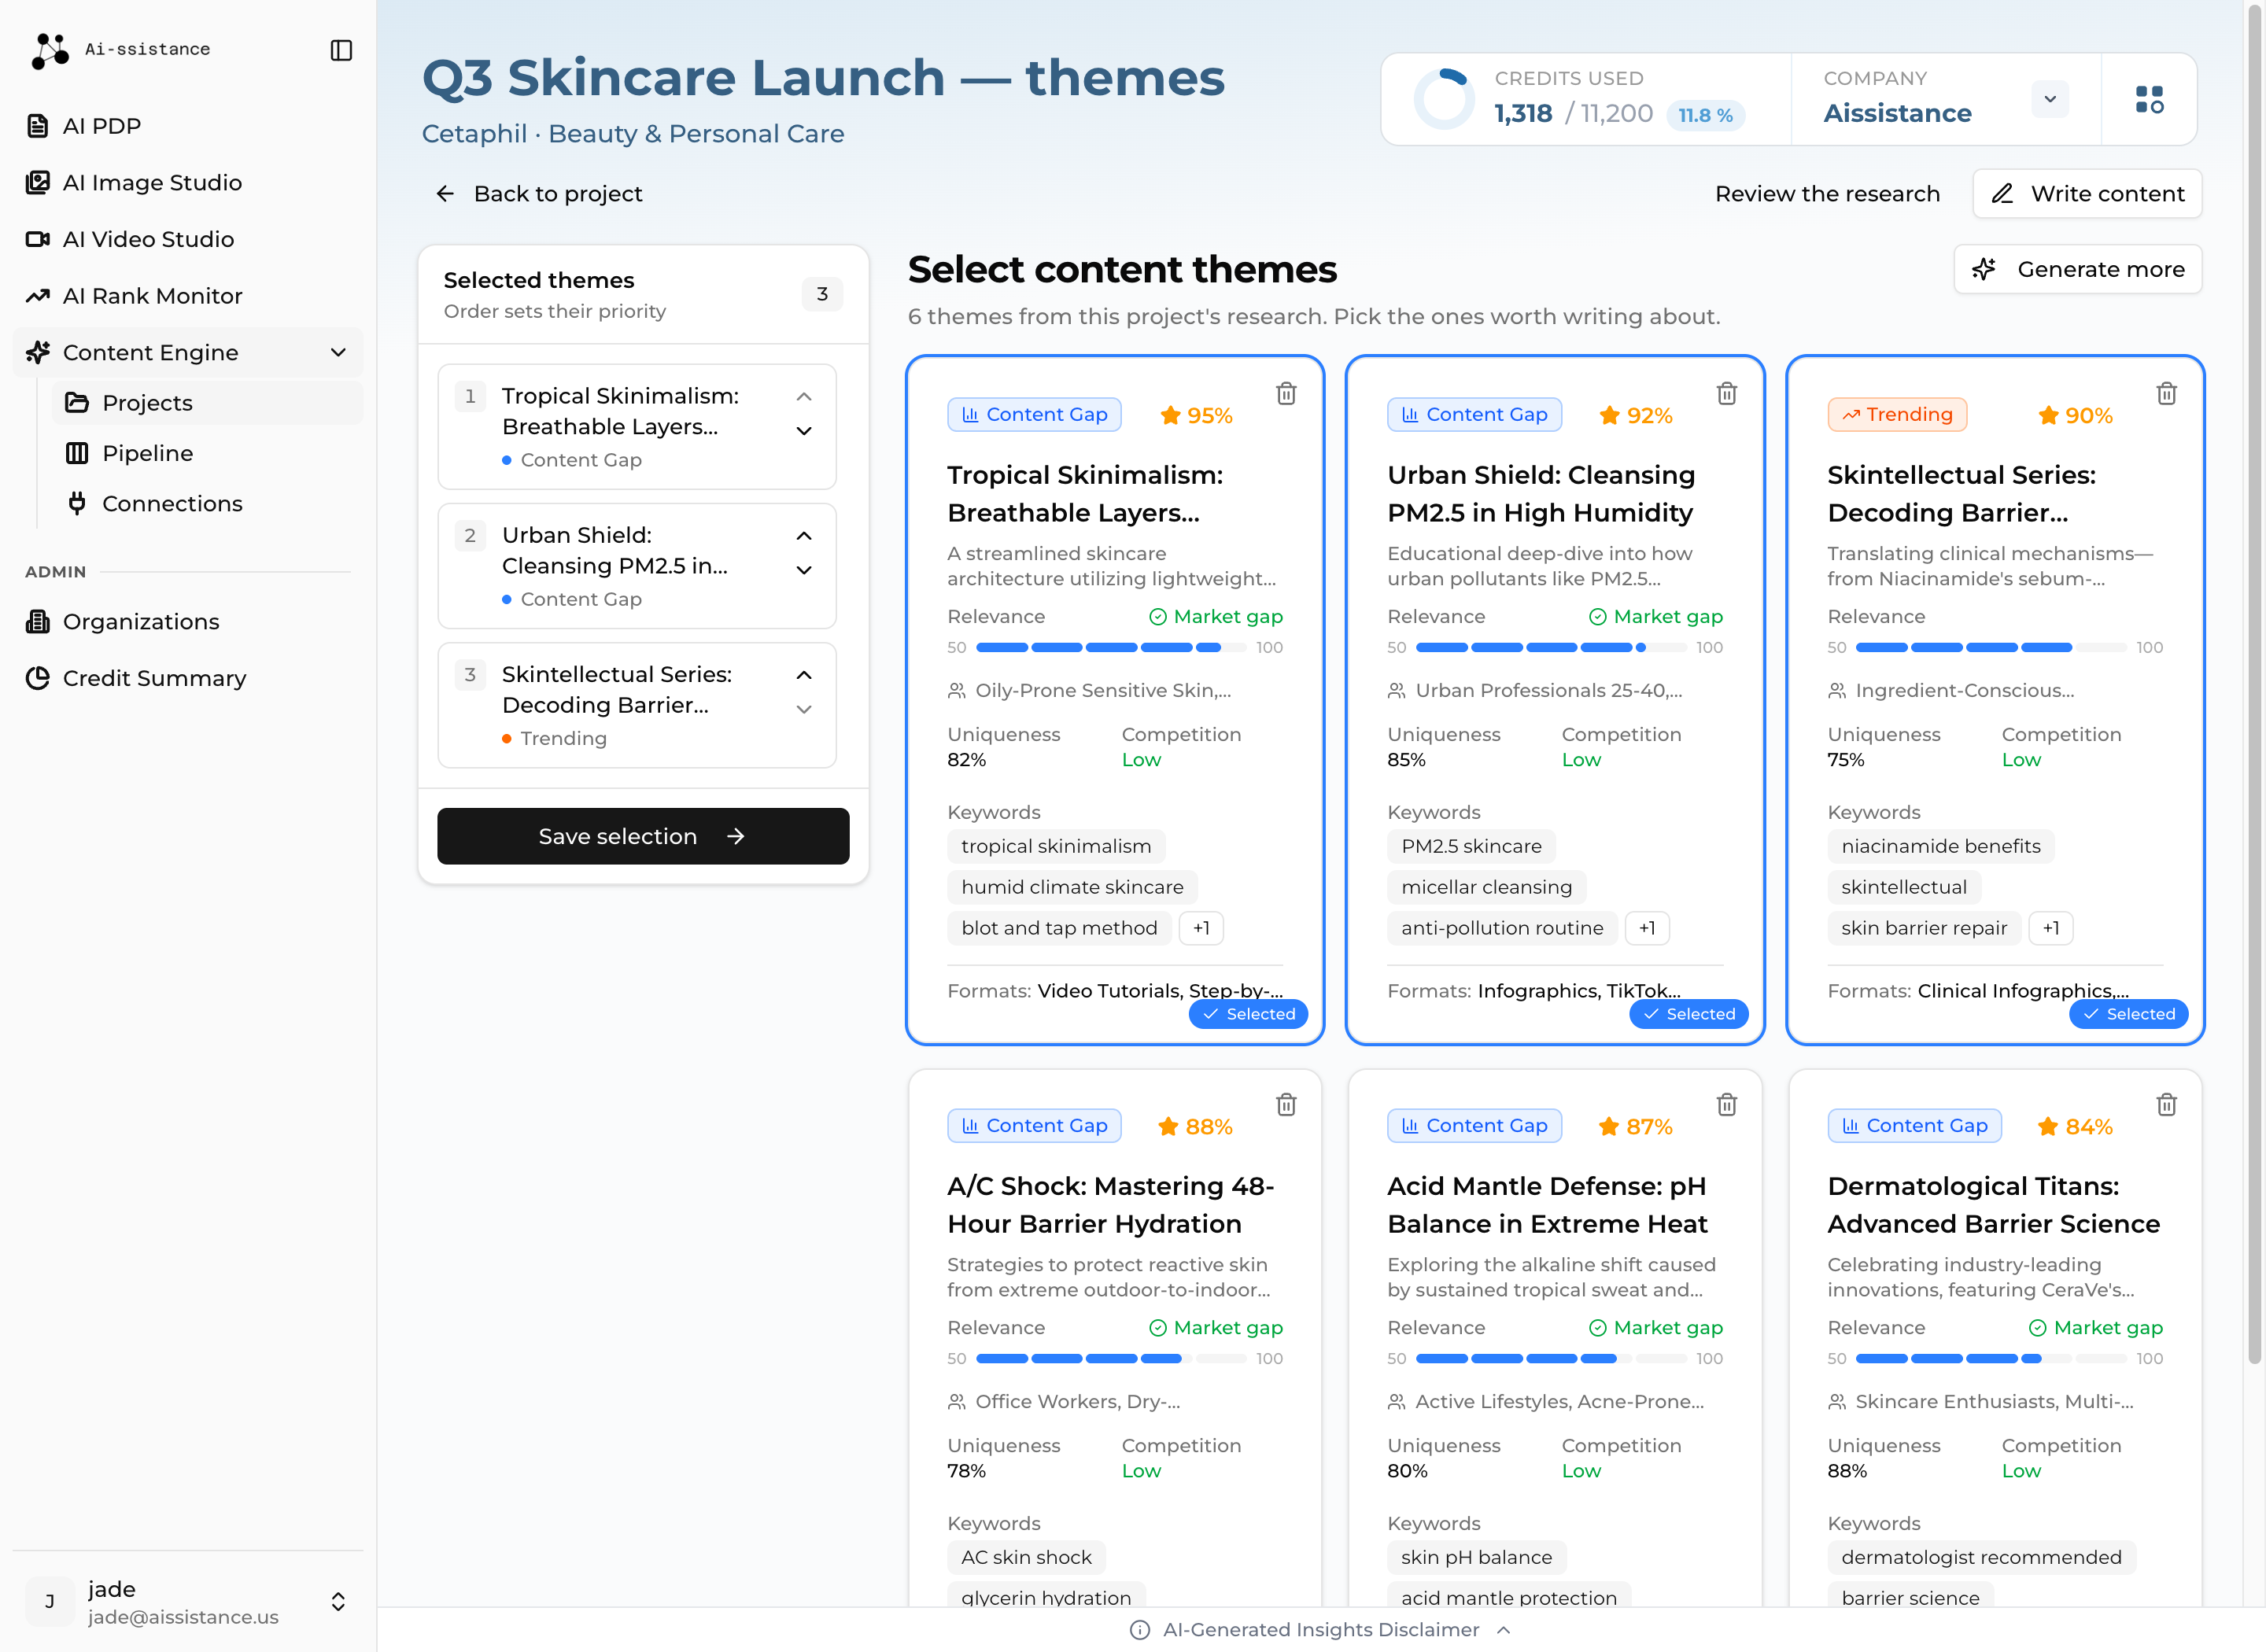Viewport: 2266px width, 1652px height.
Task: Click audience icon on A/C Shock card
Action: coord(956,1402)
